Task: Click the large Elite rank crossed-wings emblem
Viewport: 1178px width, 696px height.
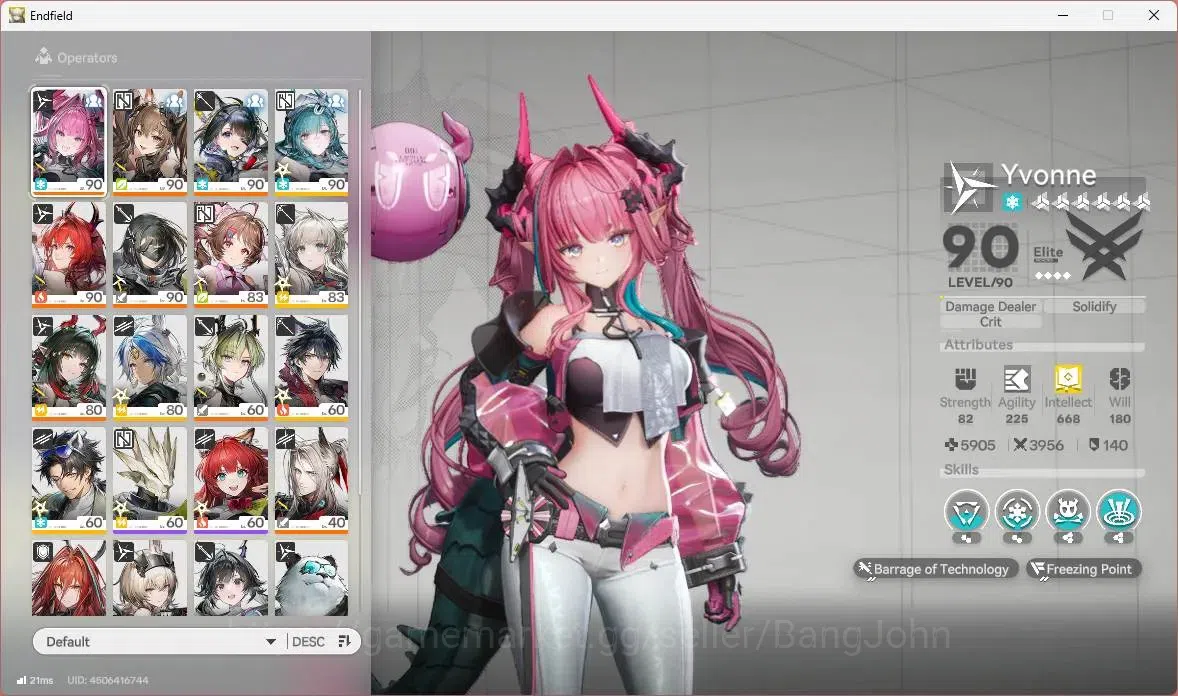Action: [x=1104, y=245]
